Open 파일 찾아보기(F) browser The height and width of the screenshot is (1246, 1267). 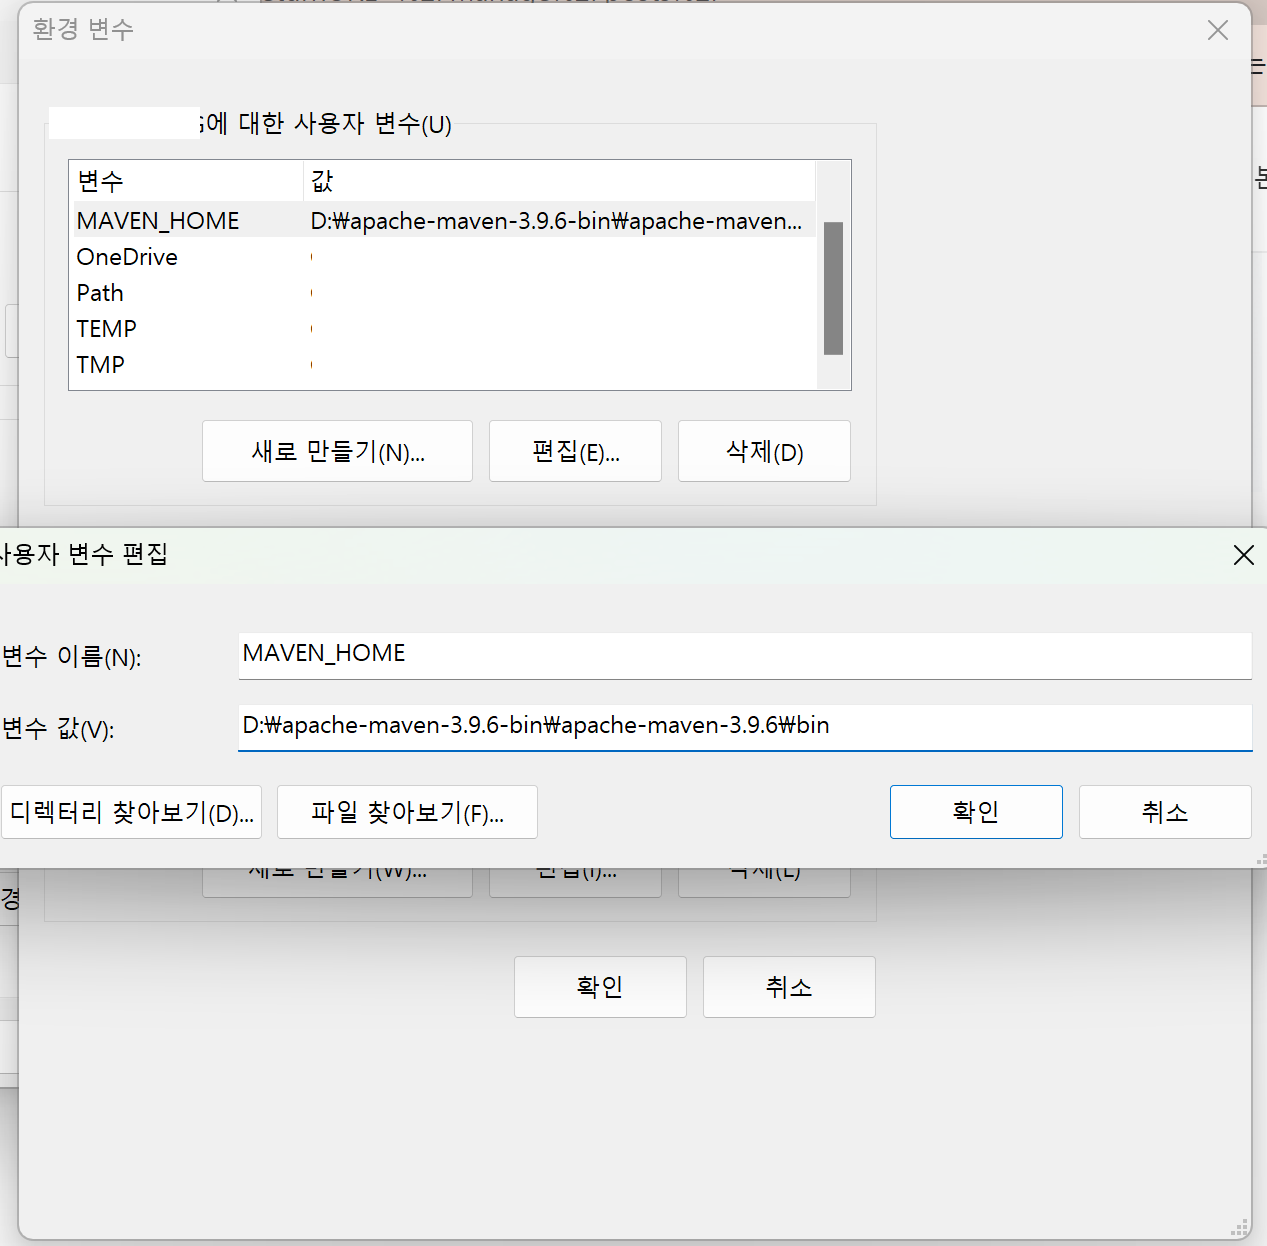[407, 812]
